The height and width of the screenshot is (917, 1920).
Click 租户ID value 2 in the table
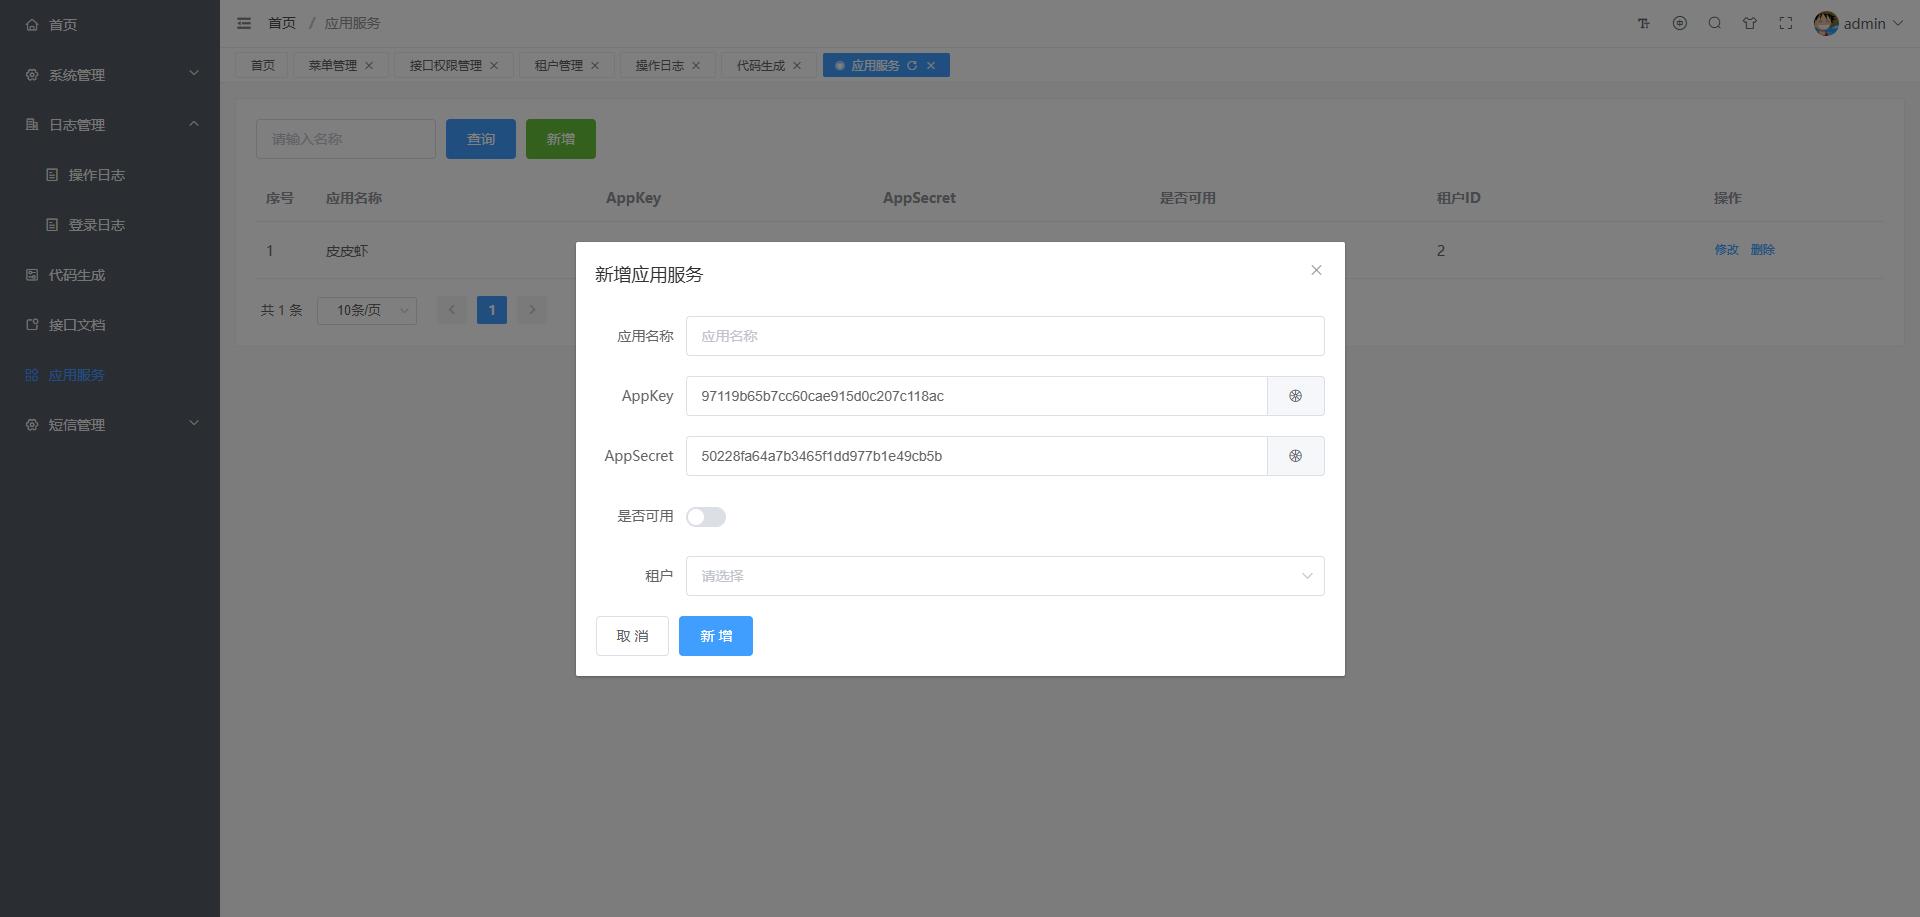[1441, 251]
